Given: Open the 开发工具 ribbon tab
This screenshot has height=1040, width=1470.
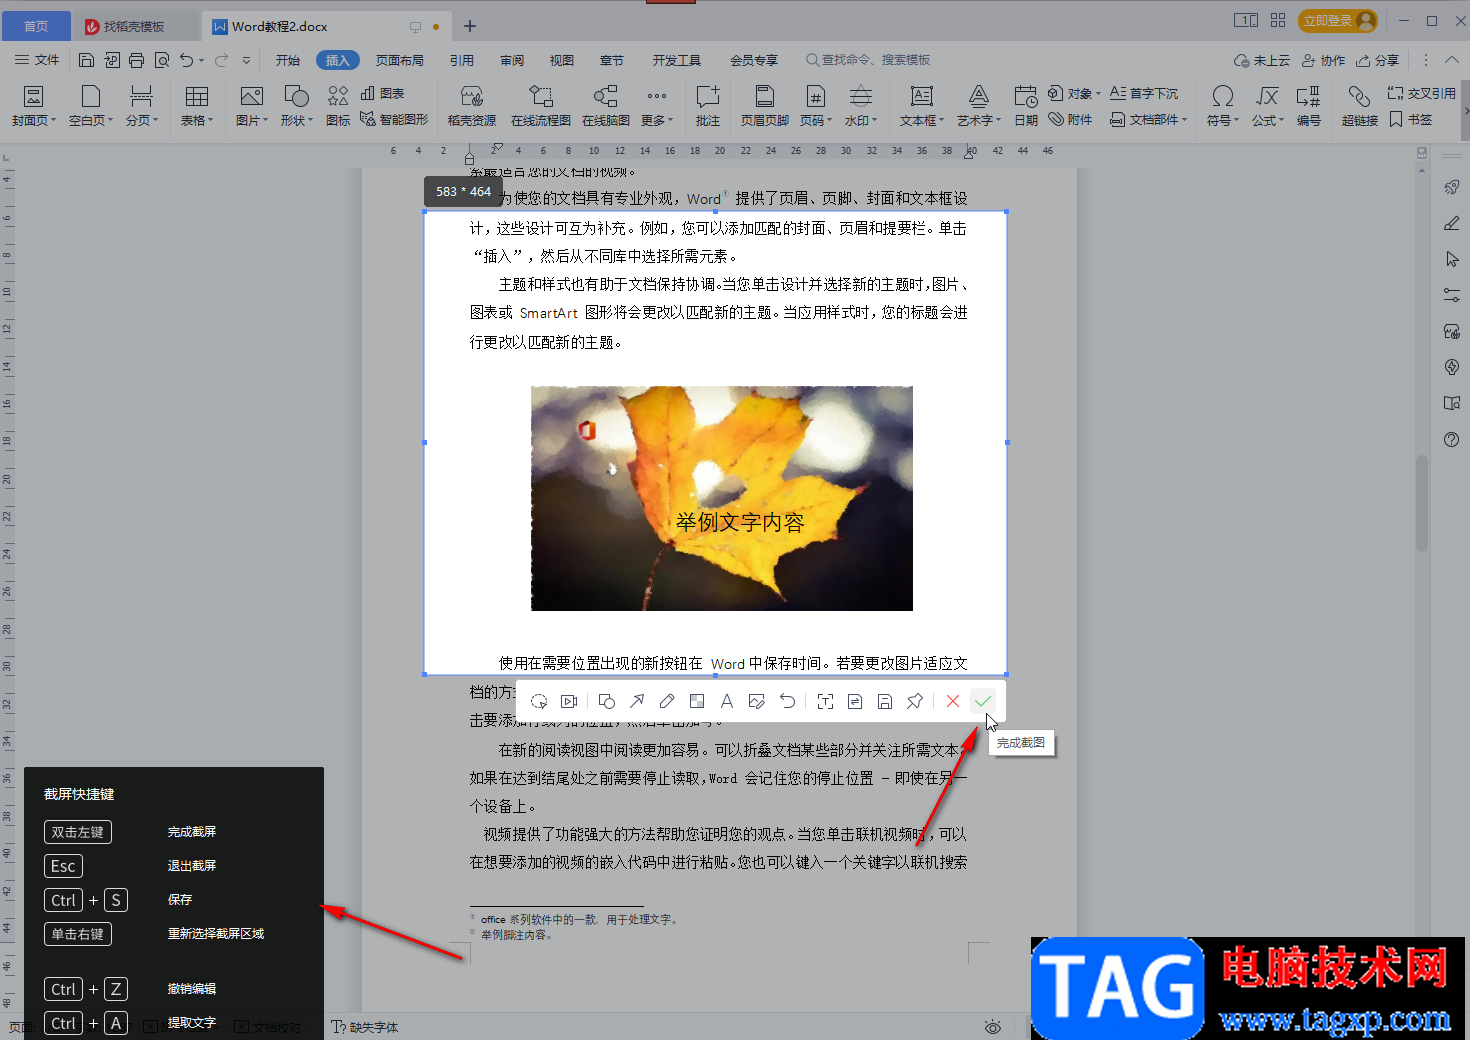Looking at the screenshot, I should pyautogui.click(x=677, y=60).
